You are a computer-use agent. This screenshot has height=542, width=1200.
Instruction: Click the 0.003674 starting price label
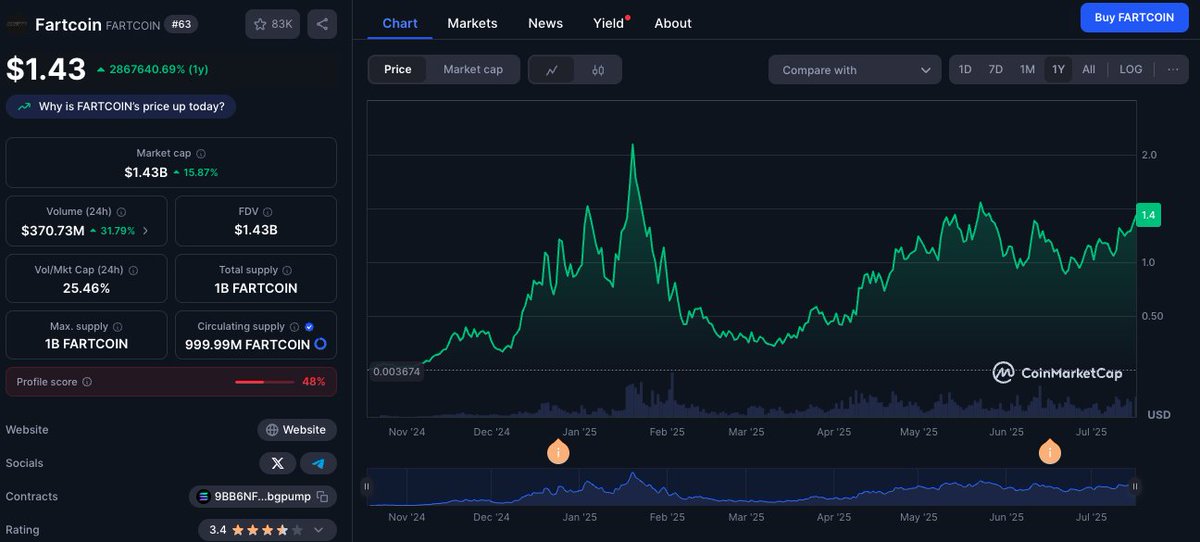click(396, 371)
